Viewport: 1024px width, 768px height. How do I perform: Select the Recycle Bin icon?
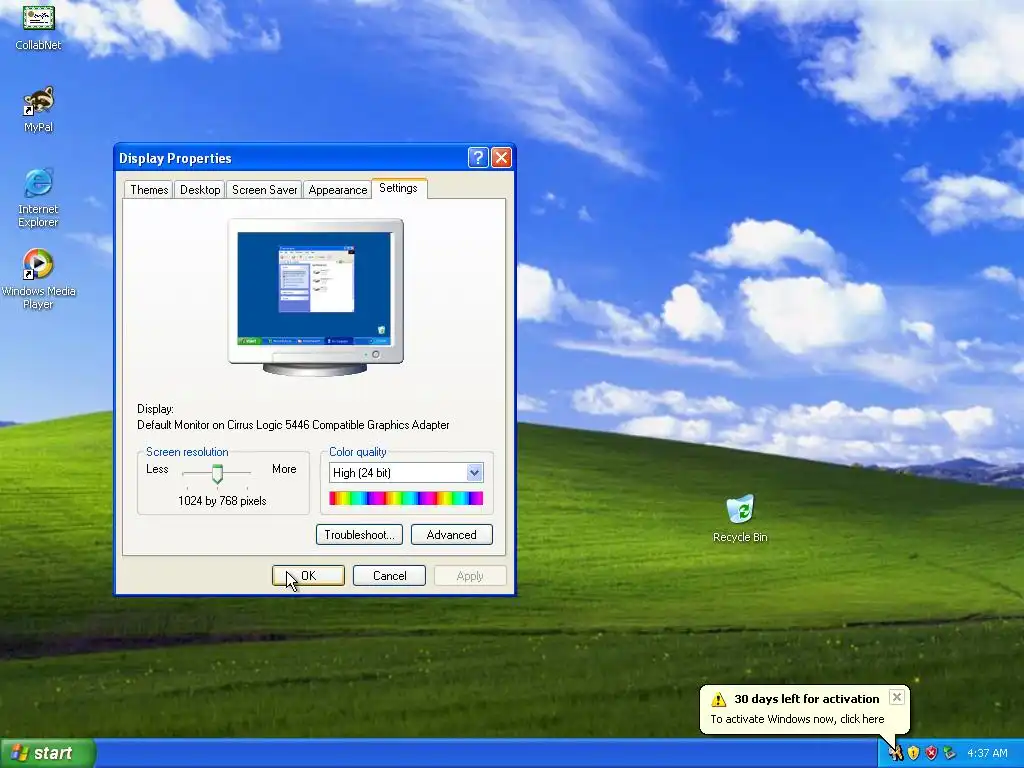(740, 519)
